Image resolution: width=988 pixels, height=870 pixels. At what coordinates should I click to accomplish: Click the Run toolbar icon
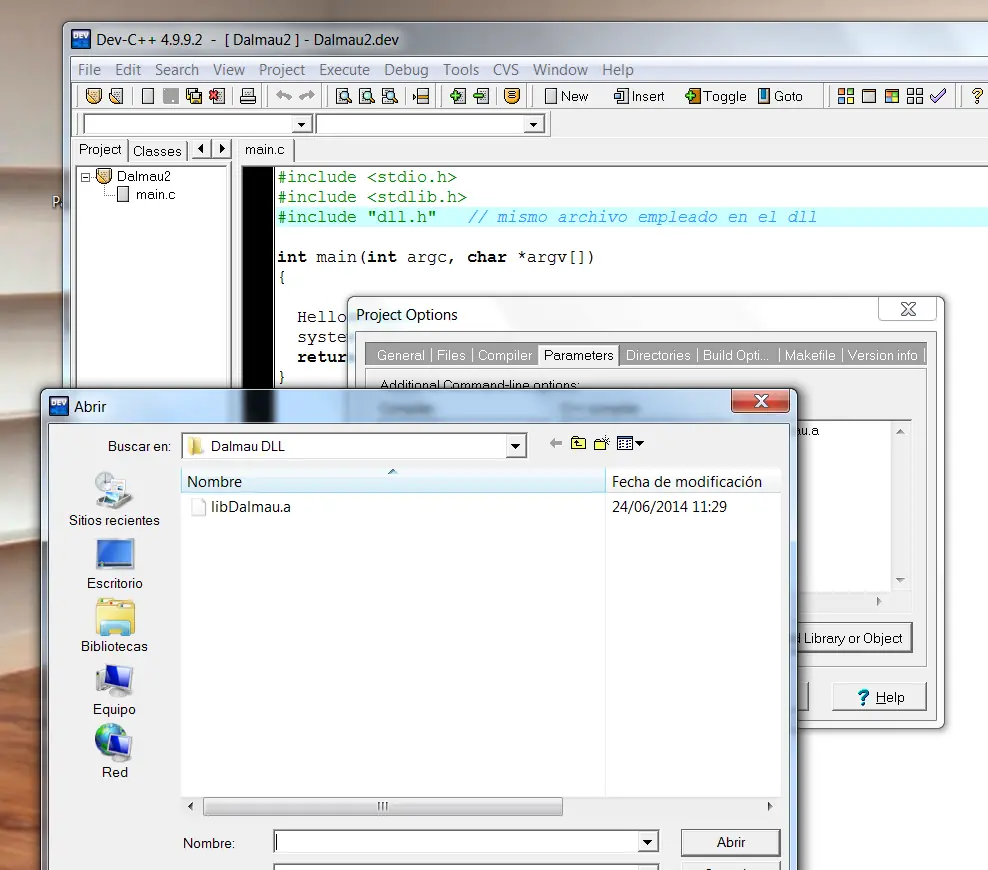869,96
